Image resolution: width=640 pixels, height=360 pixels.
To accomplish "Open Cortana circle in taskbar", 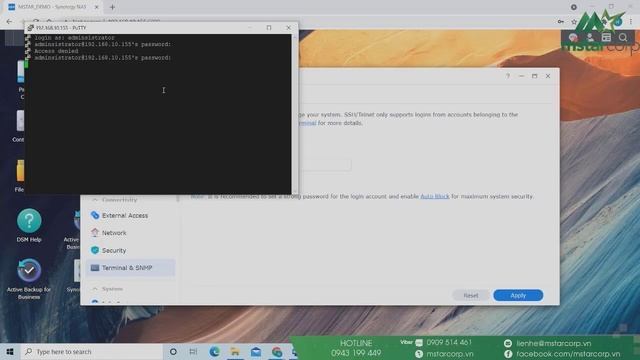I will coord(173,351).
